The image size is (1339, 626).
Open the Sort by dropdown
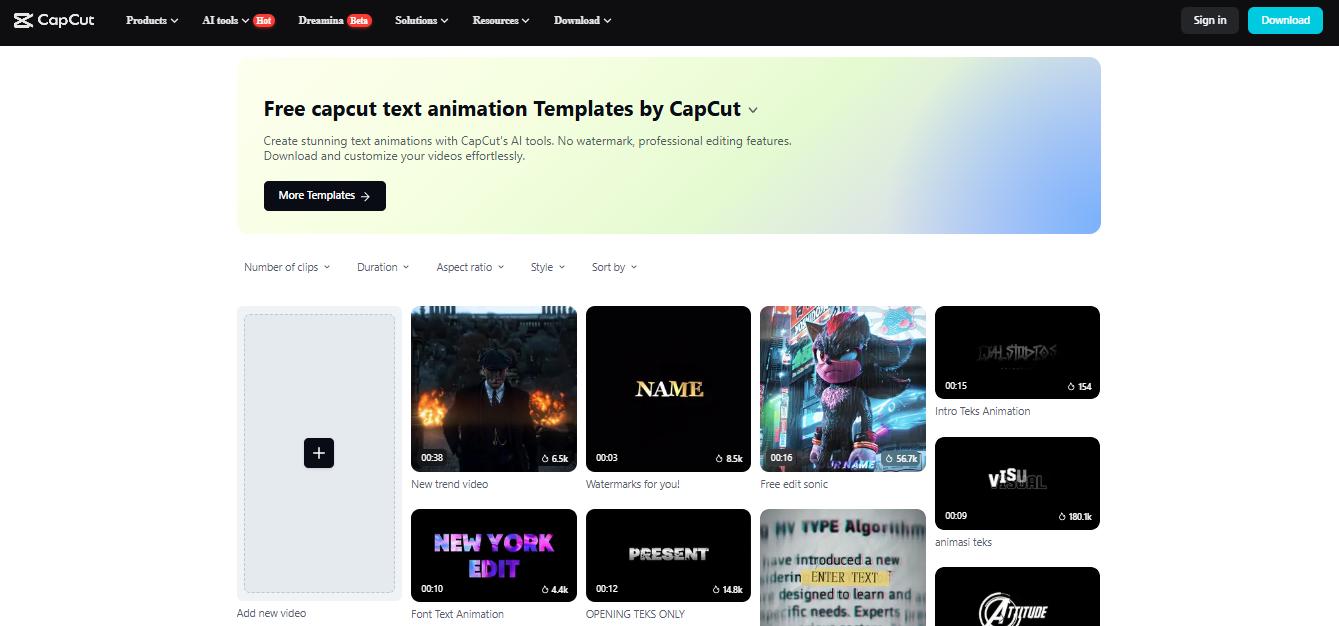click(x=613, y=267)
